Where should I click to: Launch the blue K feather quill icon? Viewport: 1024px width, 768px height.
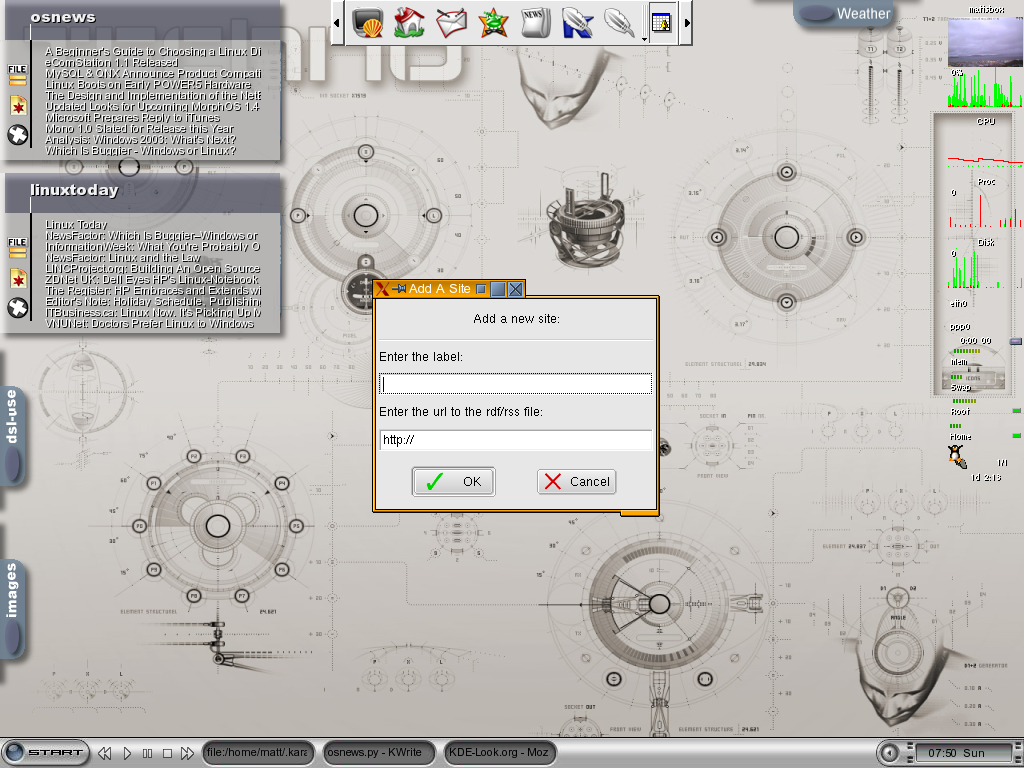(x=577, y=22)
